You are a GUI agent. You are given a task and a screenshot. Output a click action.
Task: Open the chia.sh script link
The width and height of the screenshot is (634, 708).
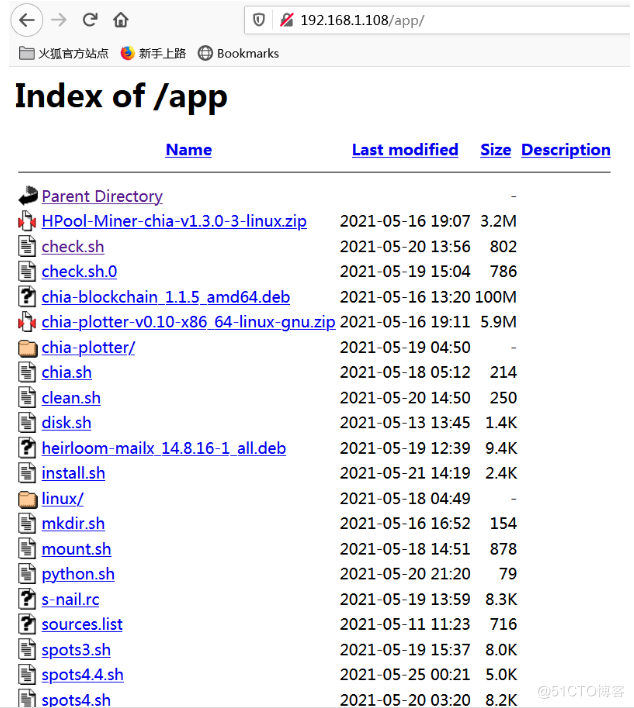(66, 373)
